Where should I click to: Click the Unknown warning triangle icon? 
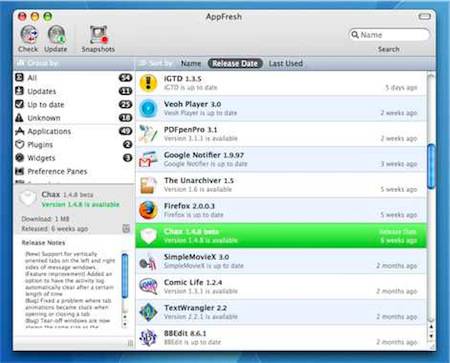pyautogui.click(x=20, y=118)
